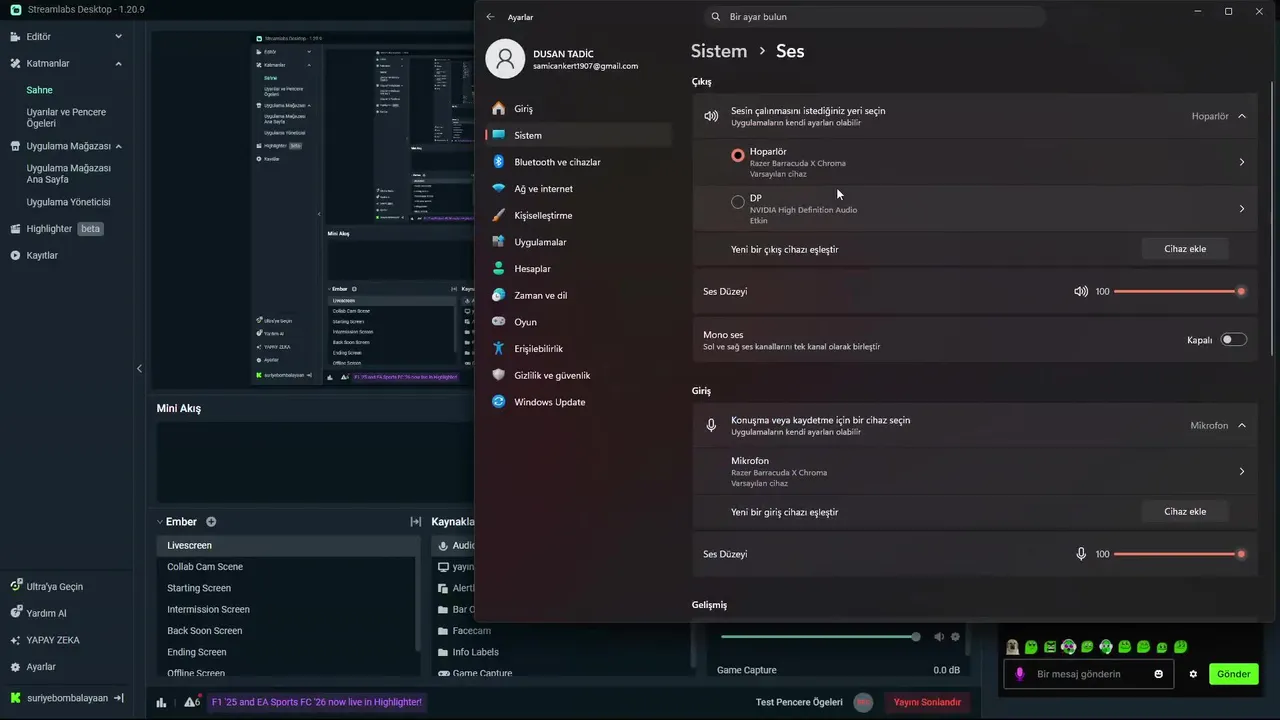Click the Sistem breadcrumb link
Image resolution: width=1280 pixels, height=720 pixels.
[719, 51]
